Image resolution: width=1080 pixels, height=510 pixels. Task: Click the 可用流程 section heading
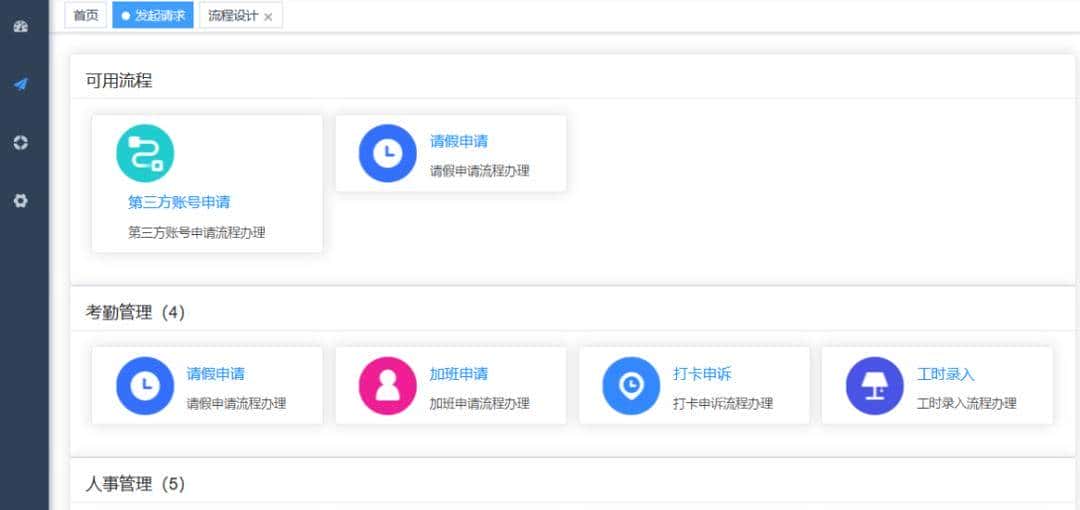pos(119,81)
